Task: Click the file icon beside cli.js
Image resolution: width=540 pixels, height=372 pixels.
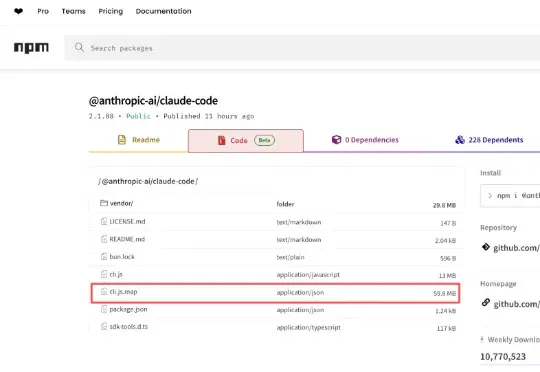Action: pos(104,274)
